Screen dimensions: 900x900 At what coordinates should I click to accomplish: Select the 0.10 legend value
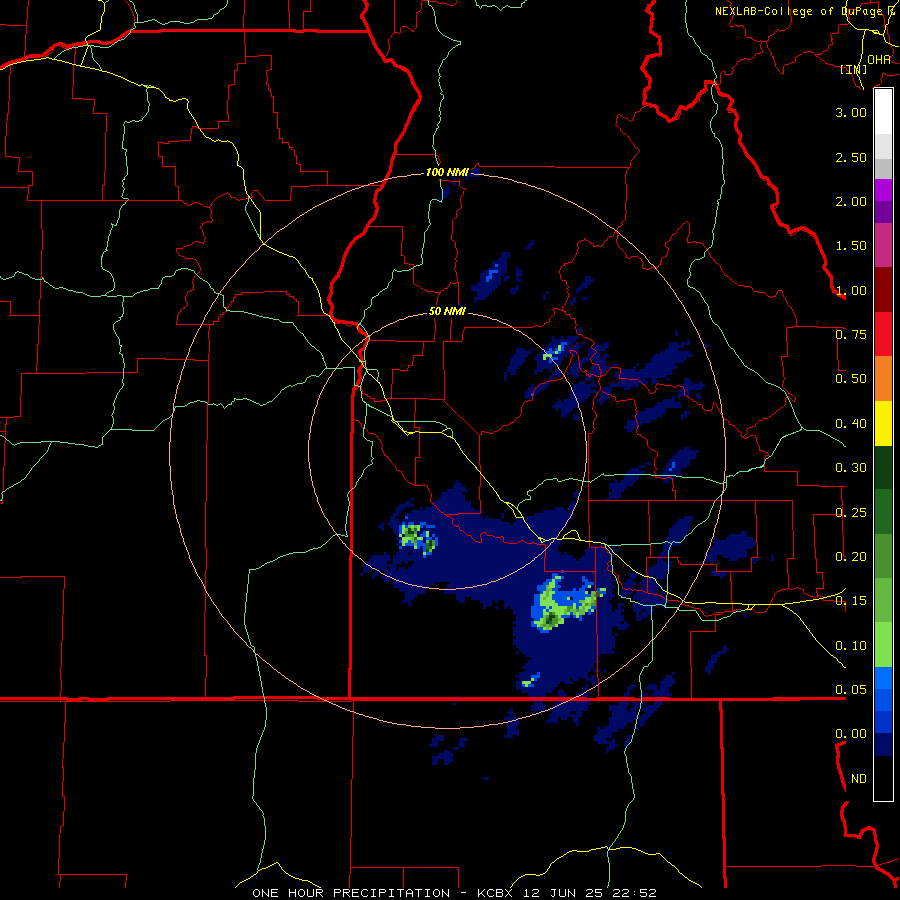[x=851, y=646]
